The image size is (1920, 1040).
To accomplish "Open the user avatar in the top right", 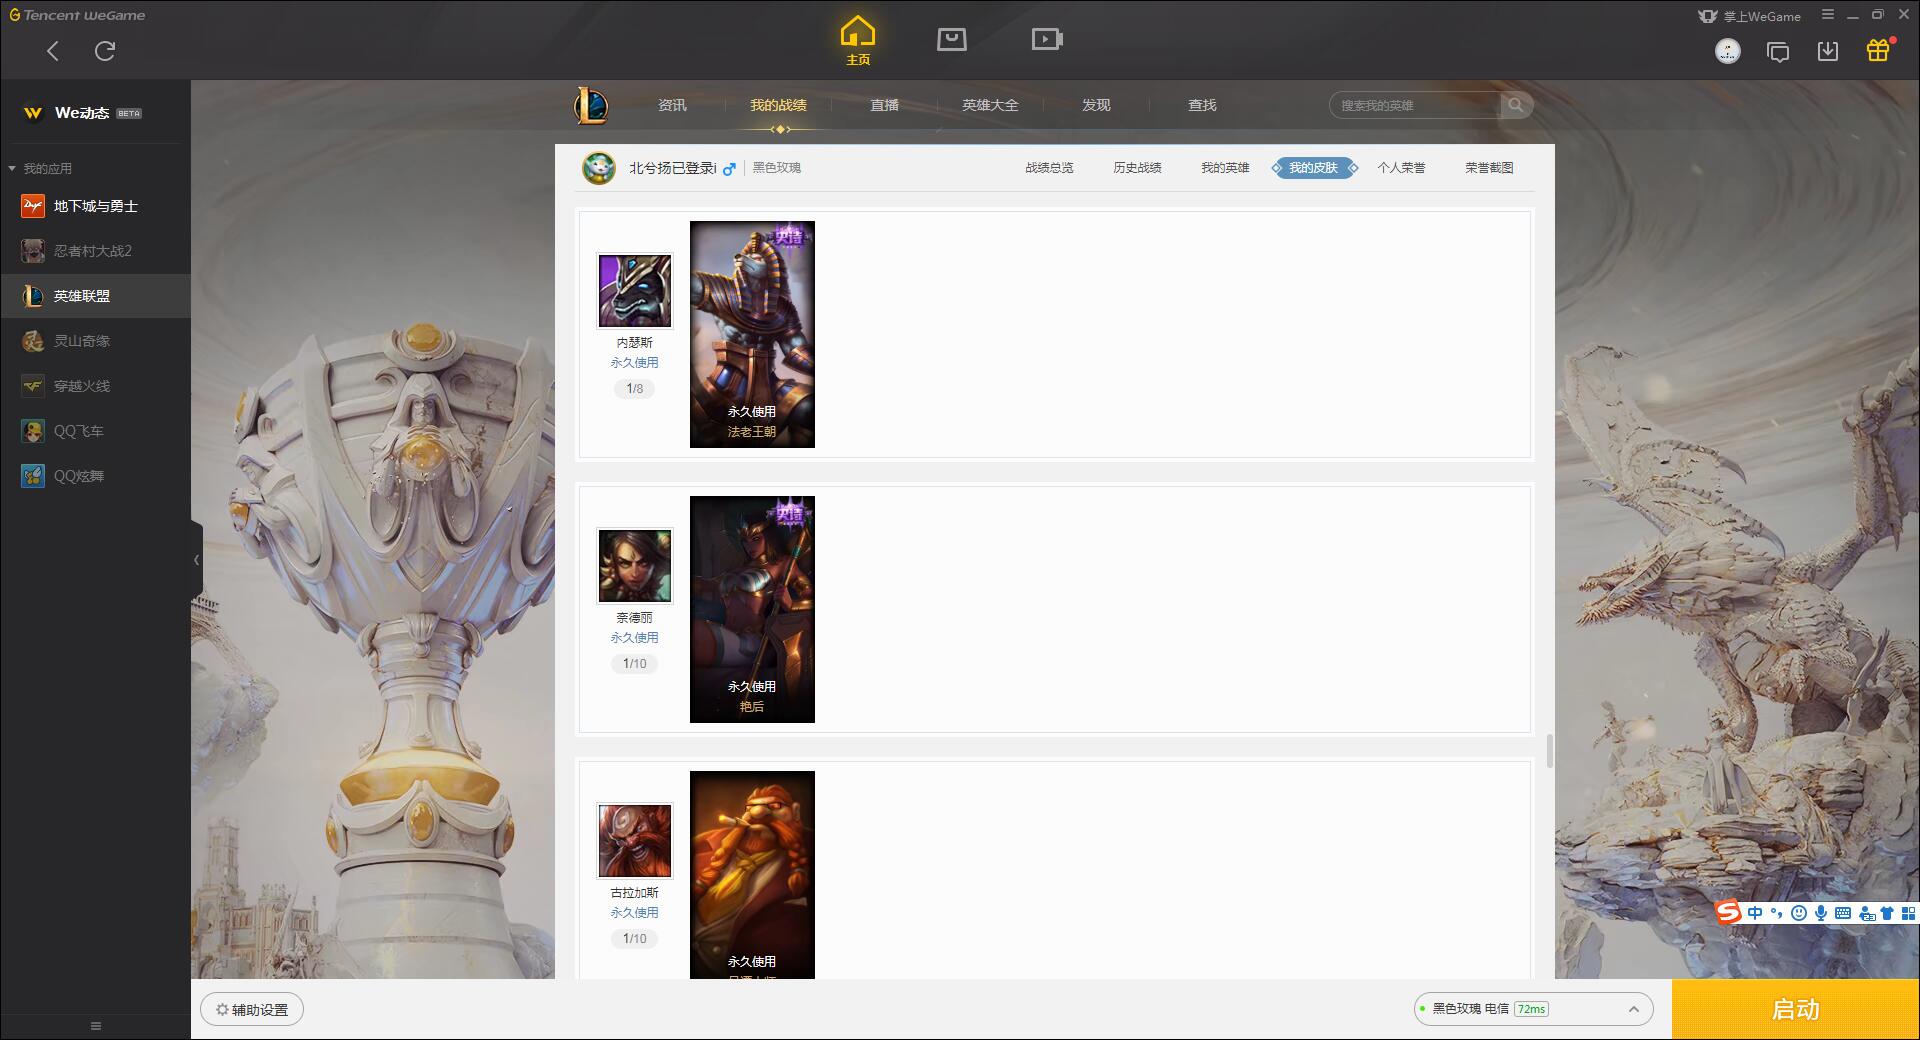I will (1727, 51).
